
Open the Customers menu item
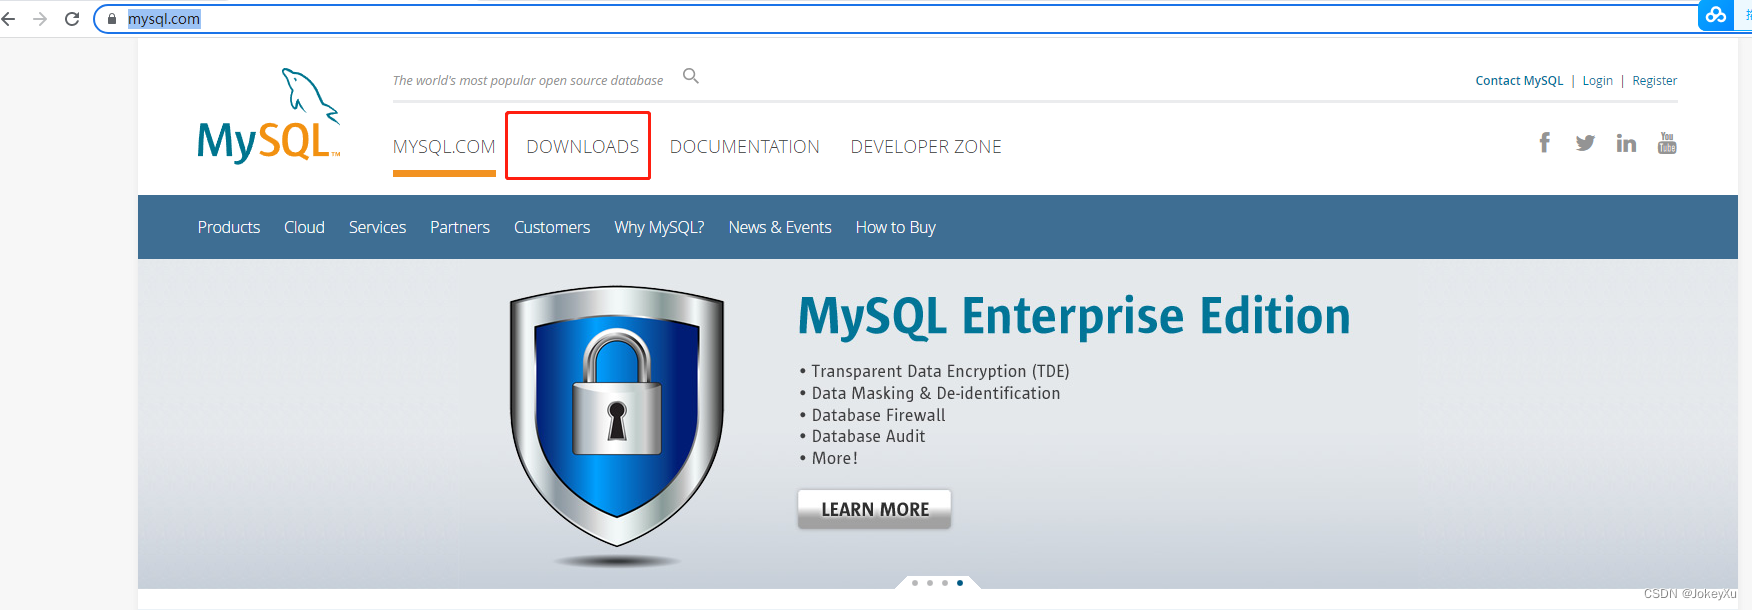tap(552, 227)
